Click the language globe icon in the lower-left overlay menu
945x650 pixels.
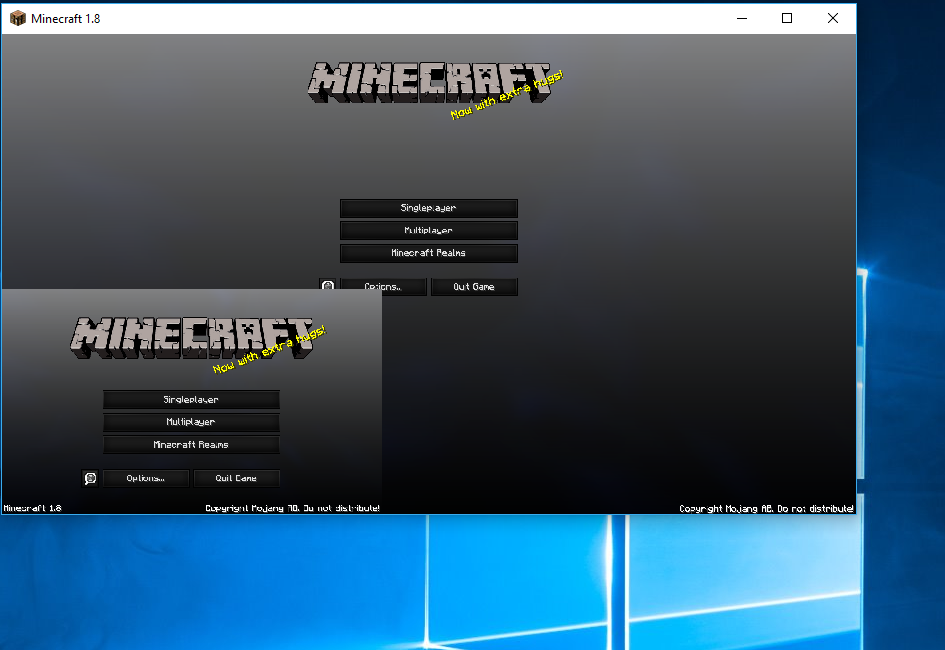coord(90,478)
